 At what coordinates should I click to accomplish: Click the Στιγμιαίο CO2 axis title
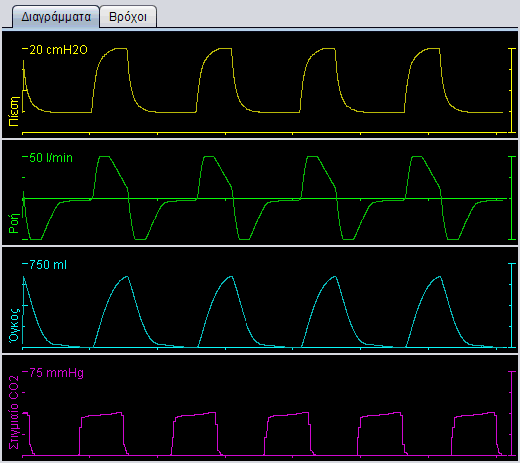tap(14, 412)
